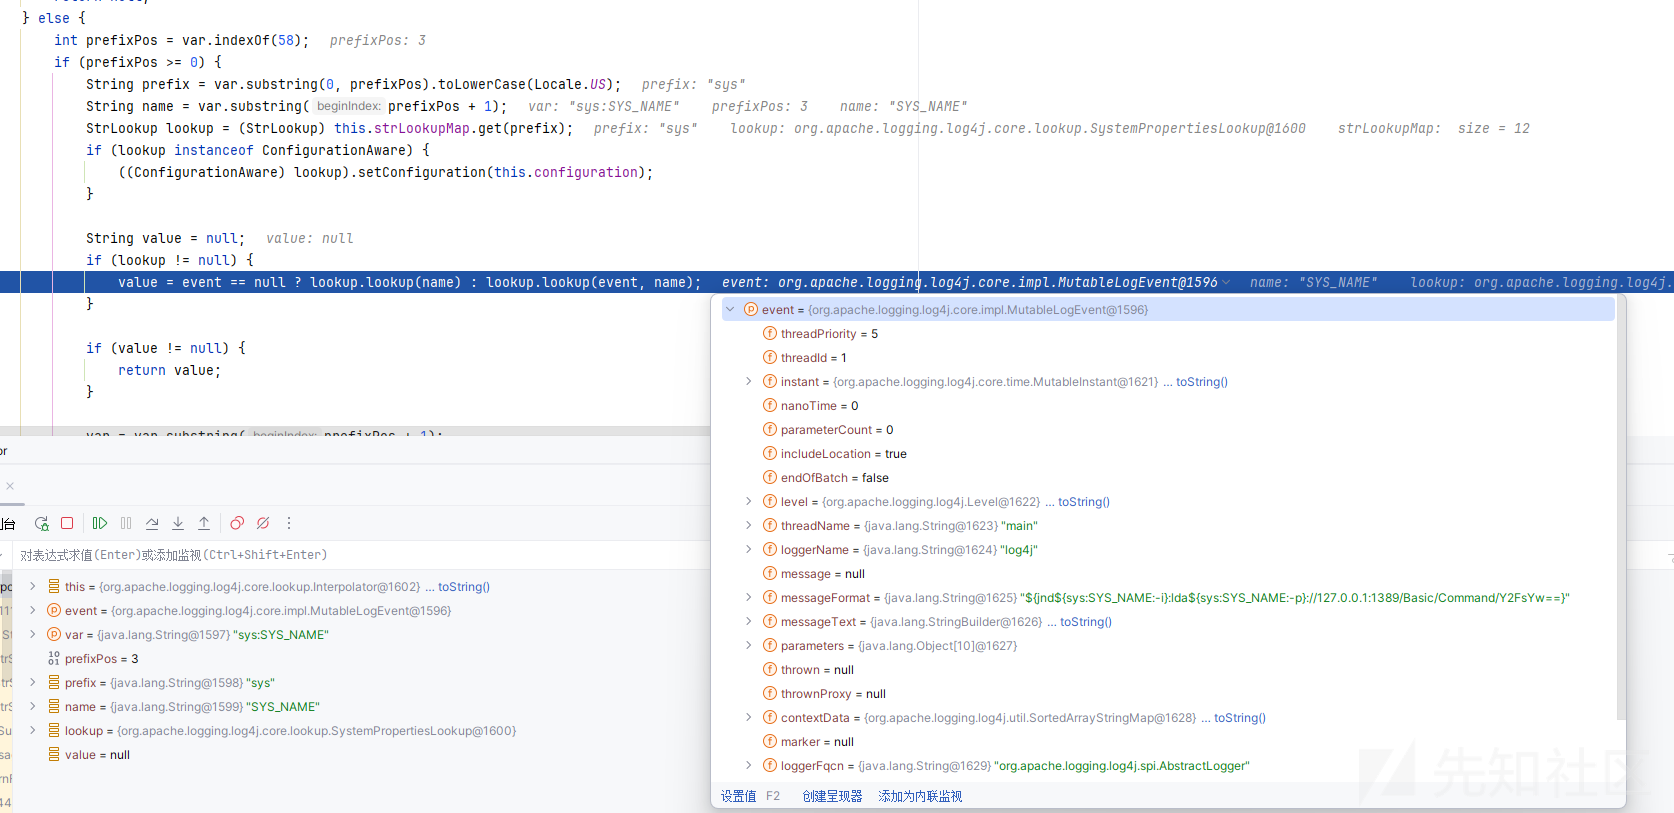Expand the instant field
The image size is (1674, 813).
coord(748,381)
